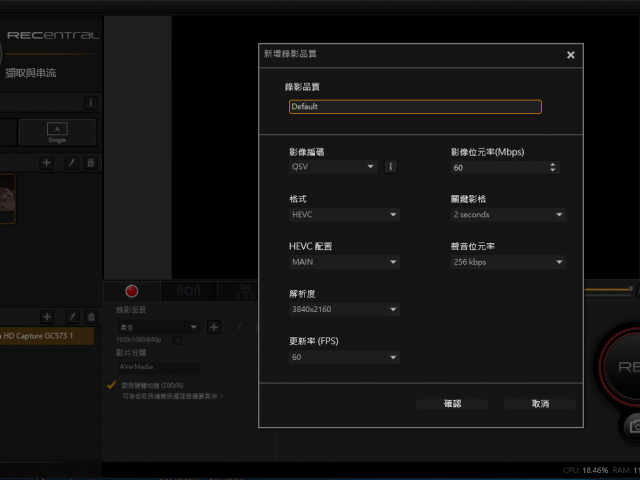Open the 錄影品質 preset dropdown in main window

pyautogui.click(x=158, y=327)
